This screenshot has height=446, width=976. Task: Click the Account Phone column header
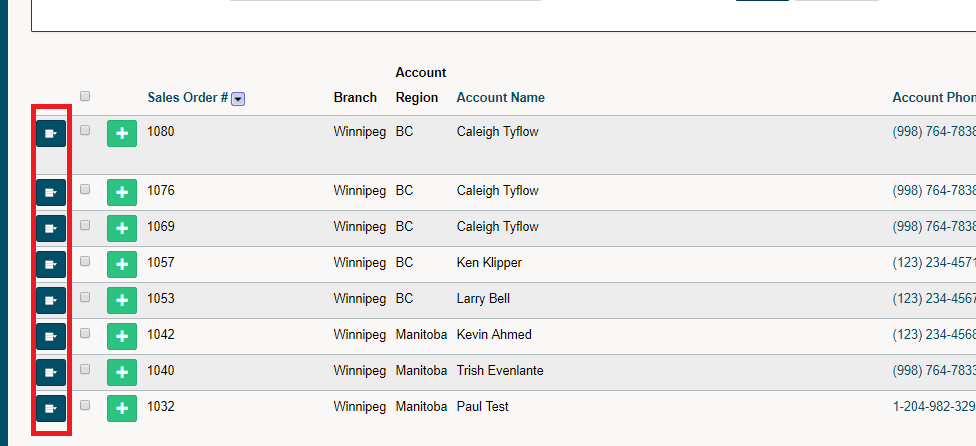(934, 98)
